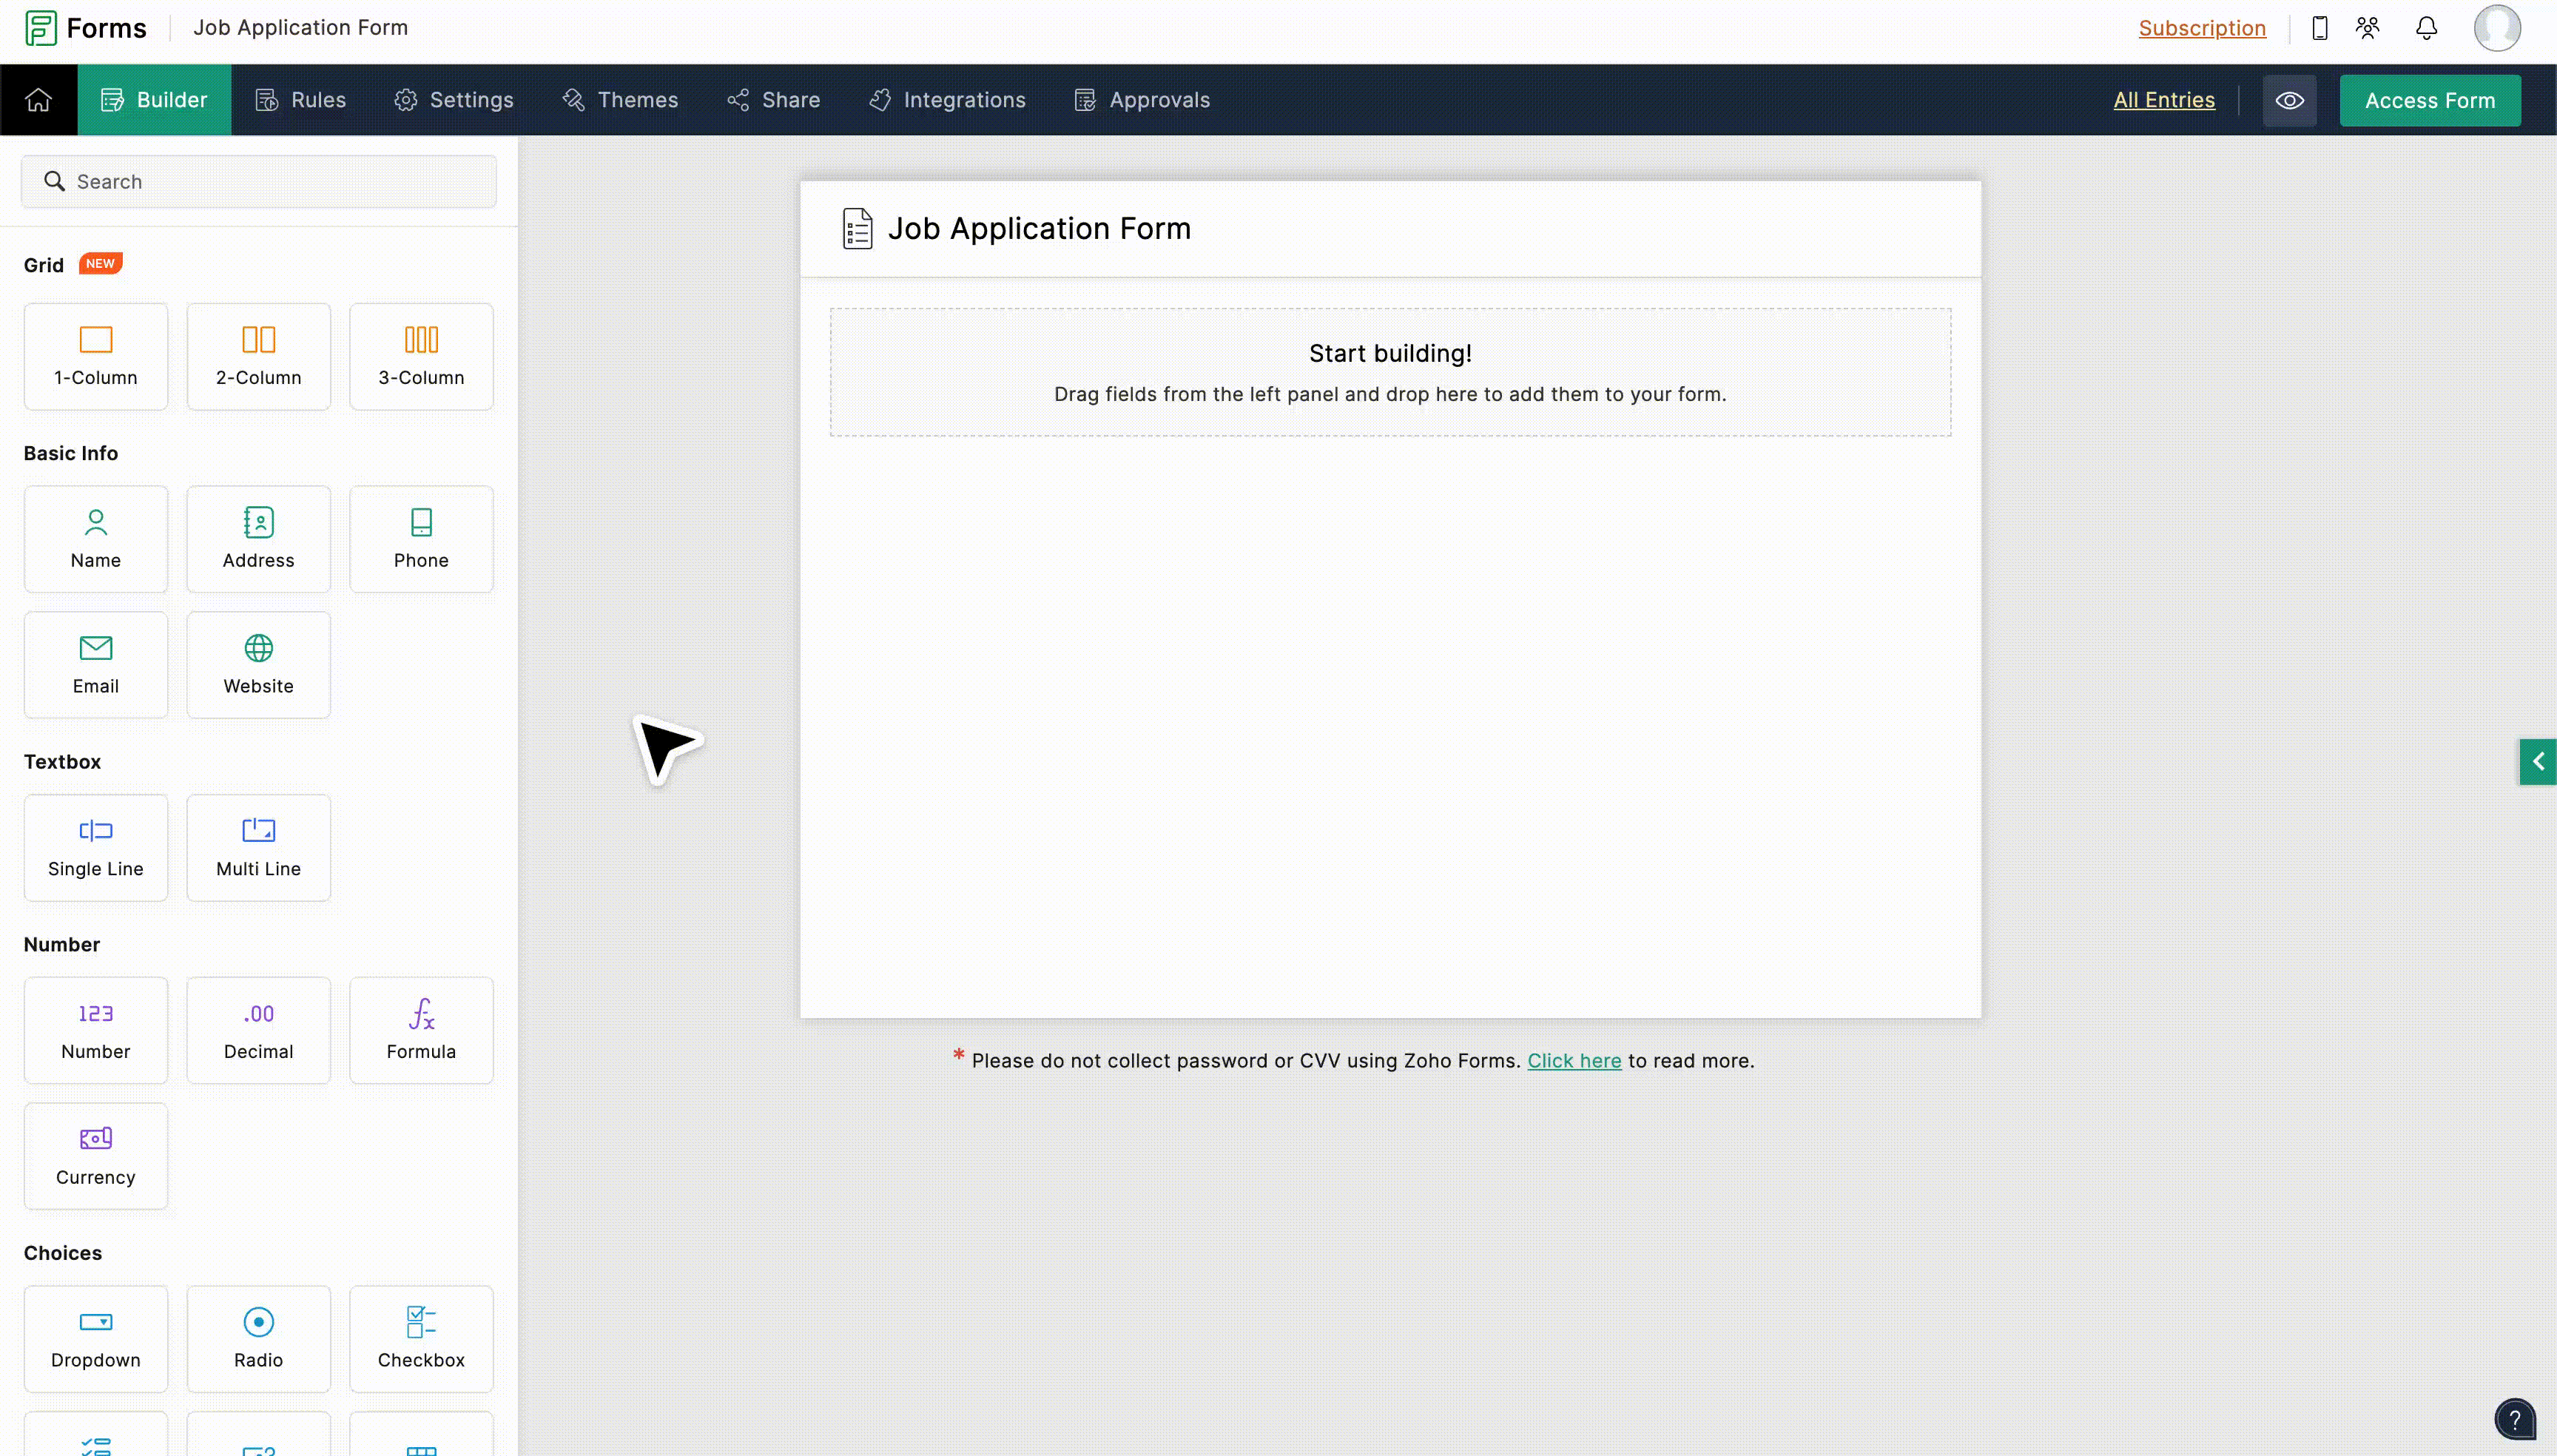
Task: Select the Email field element
Action: [x=95, y=663]
